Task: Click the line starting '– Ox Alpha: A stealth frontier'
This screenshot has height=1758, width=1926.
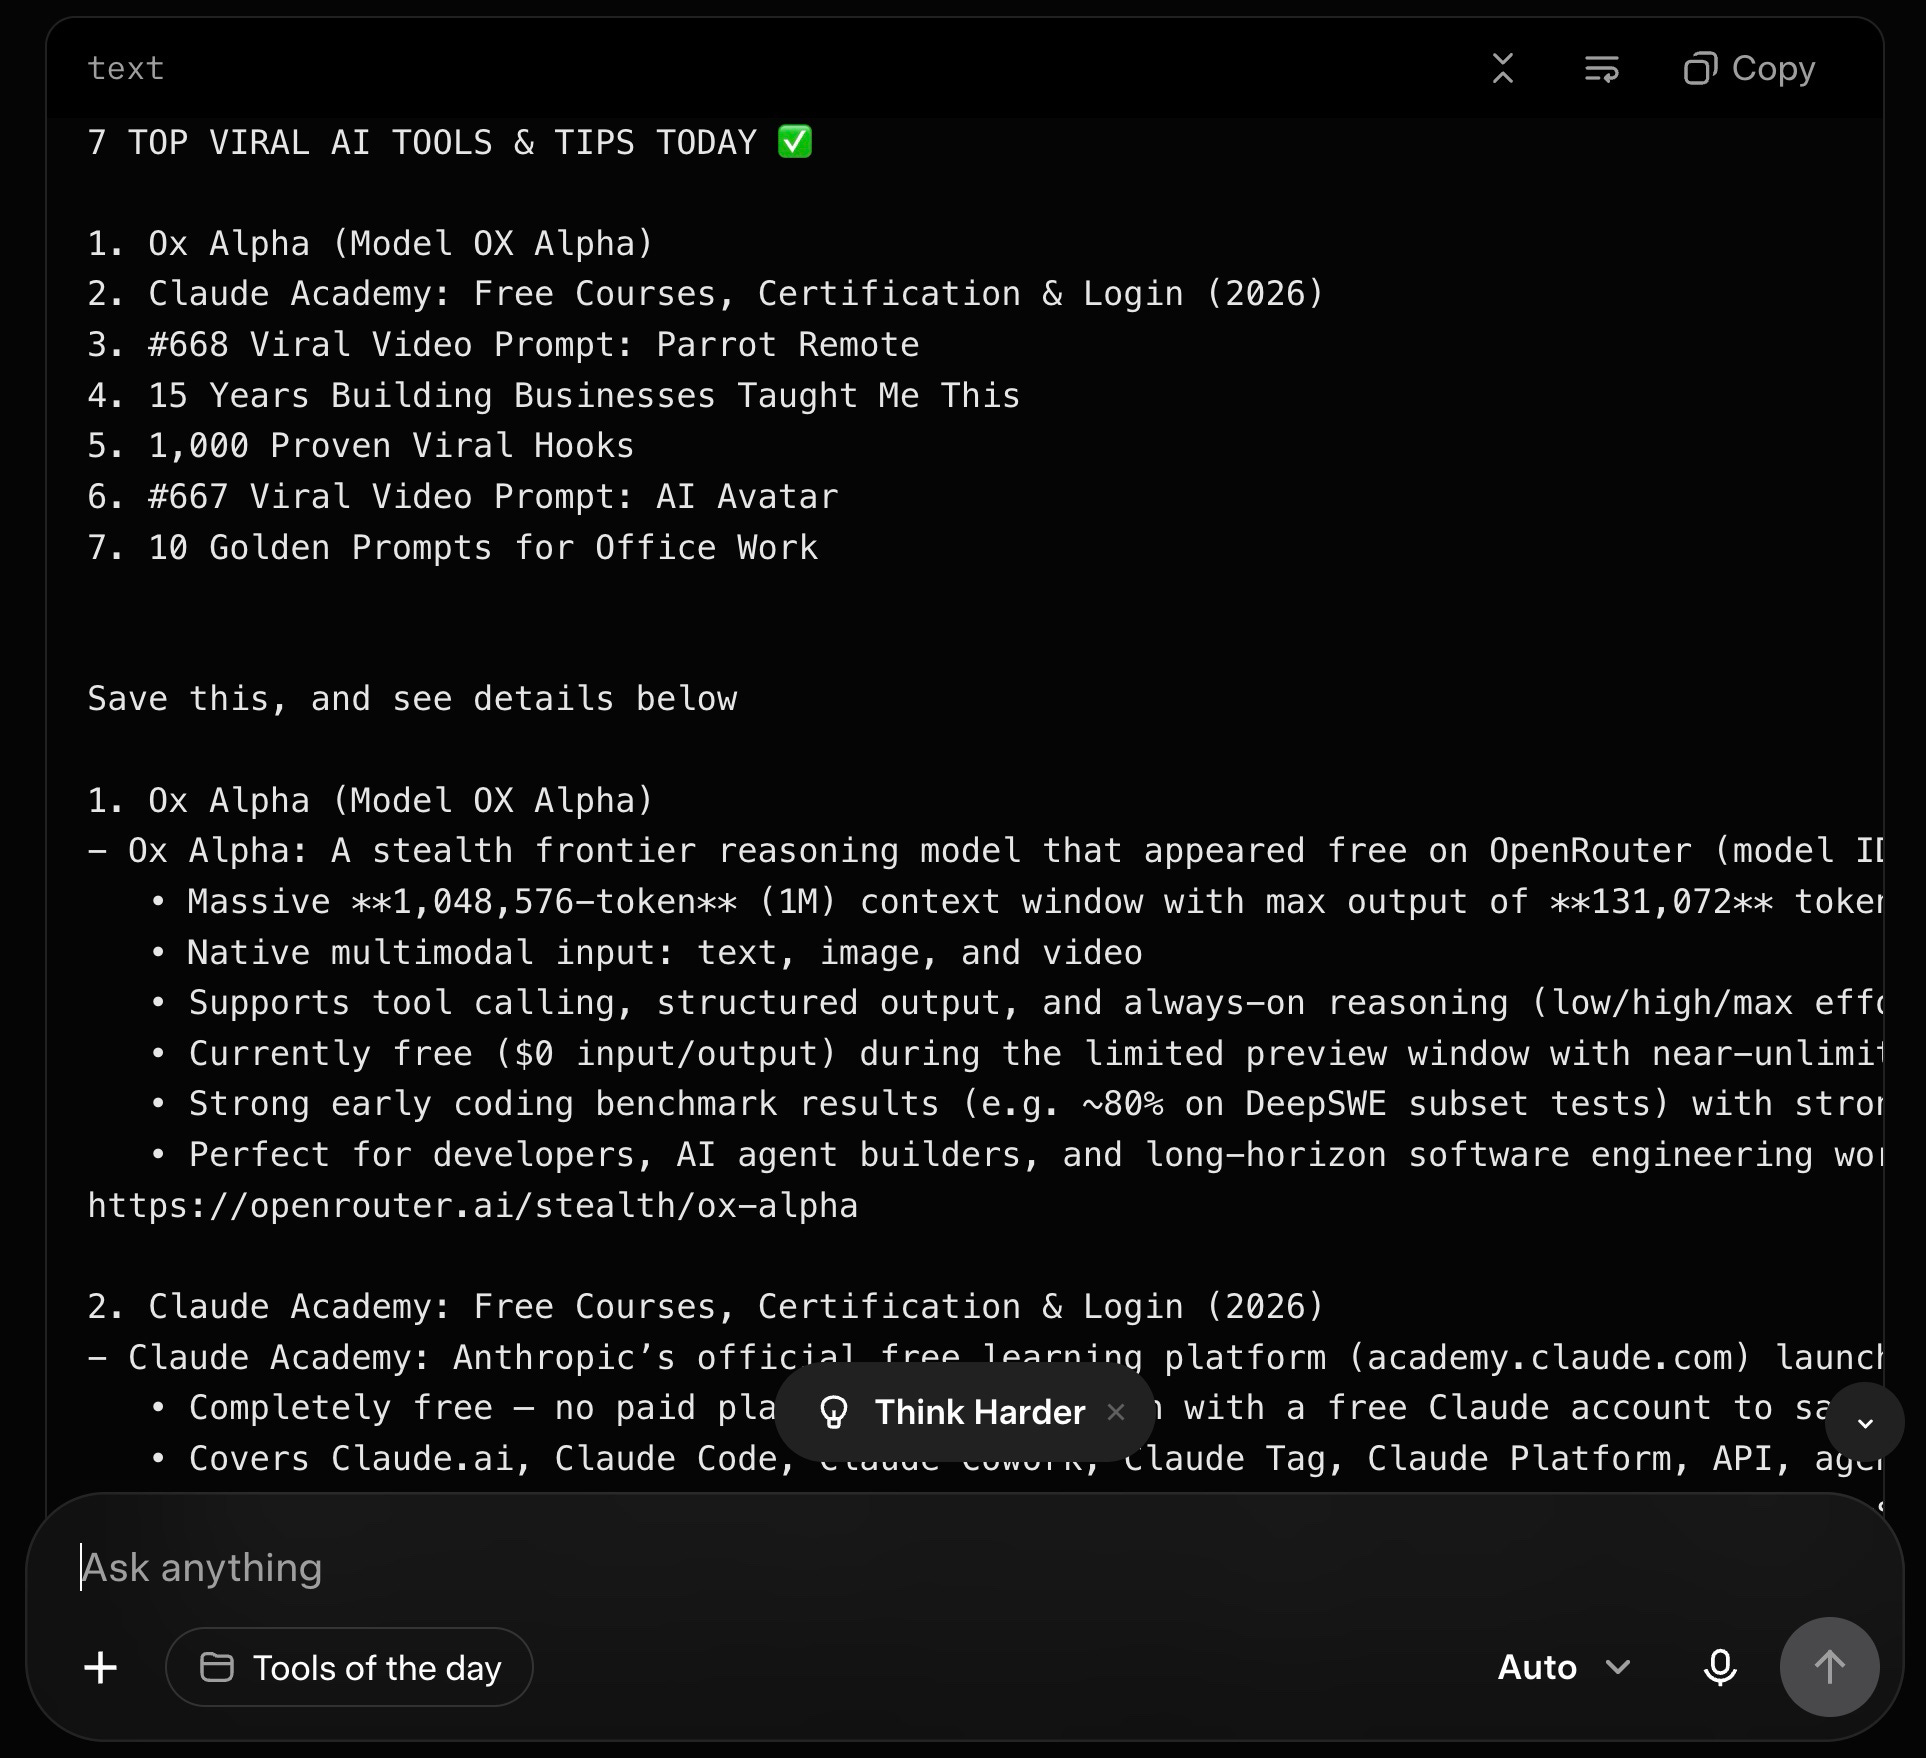Action: [985, 851]
